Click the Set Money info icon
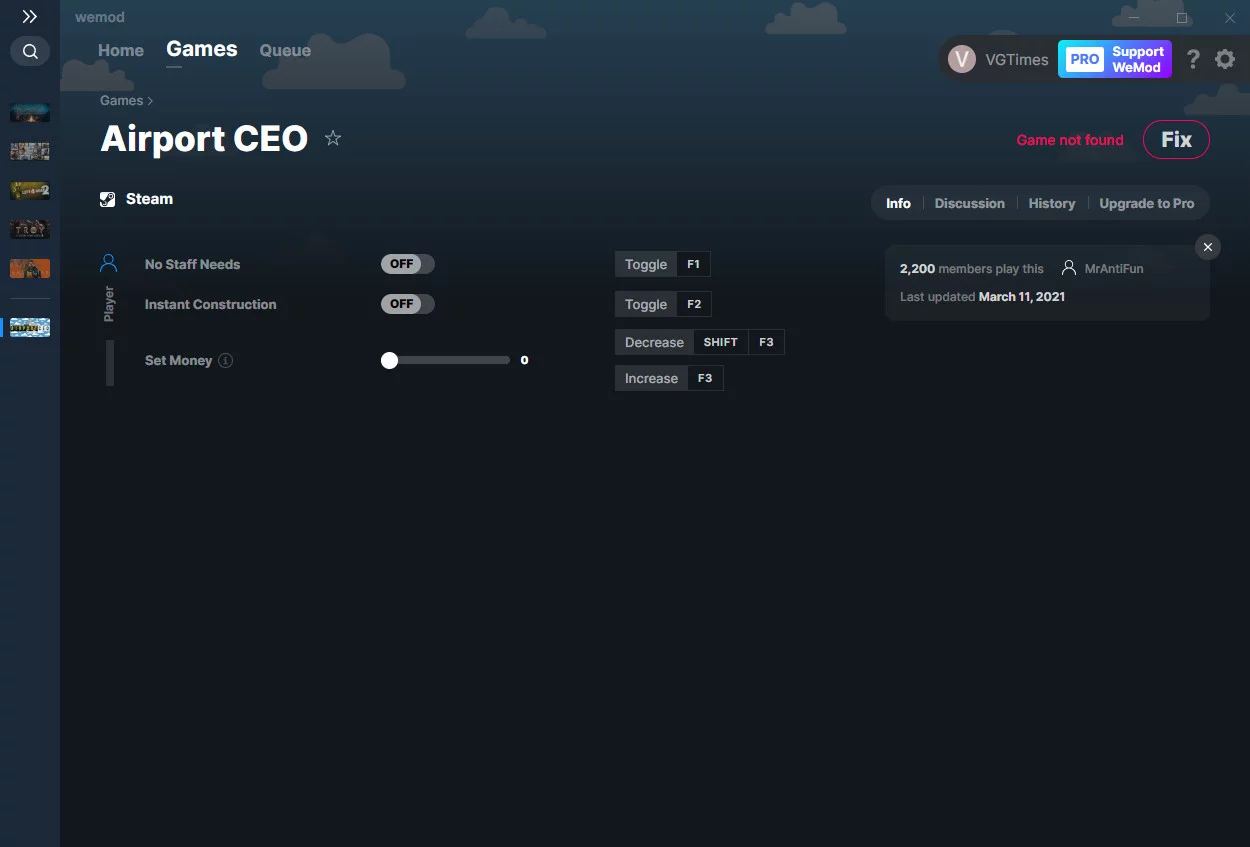This screenshot has width=1250, height=847. click(x=226, y=360)
